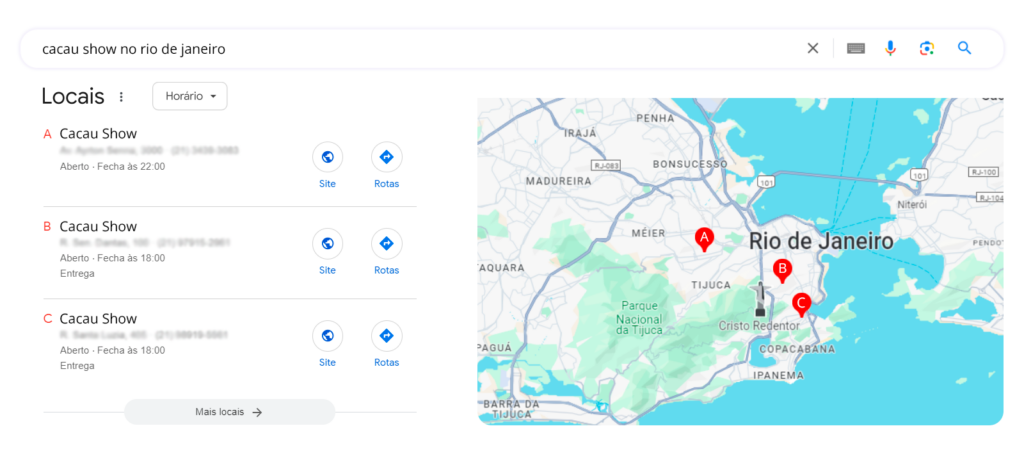Viewport: 1024px width, 458px height.
Task: Click map pin C above Copacabana
Action: point(801,304)
